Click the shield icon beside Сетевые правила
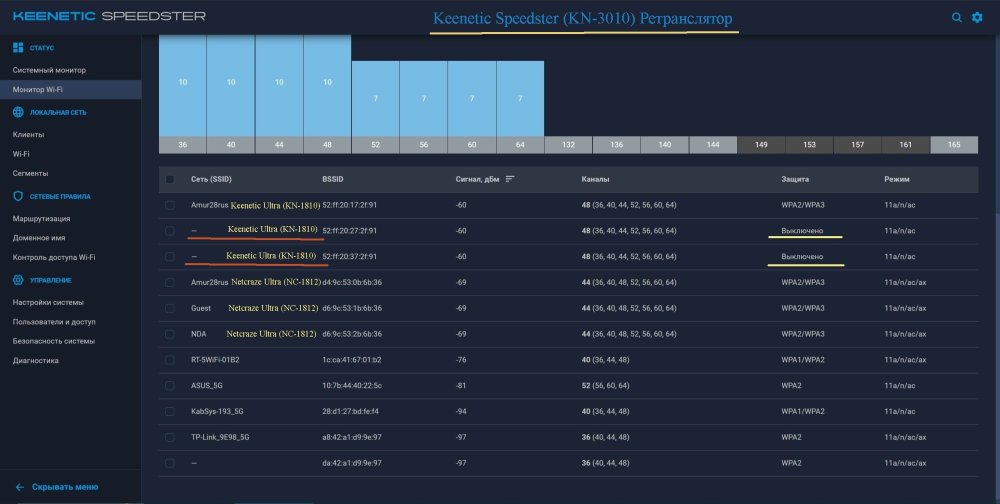 18,196
